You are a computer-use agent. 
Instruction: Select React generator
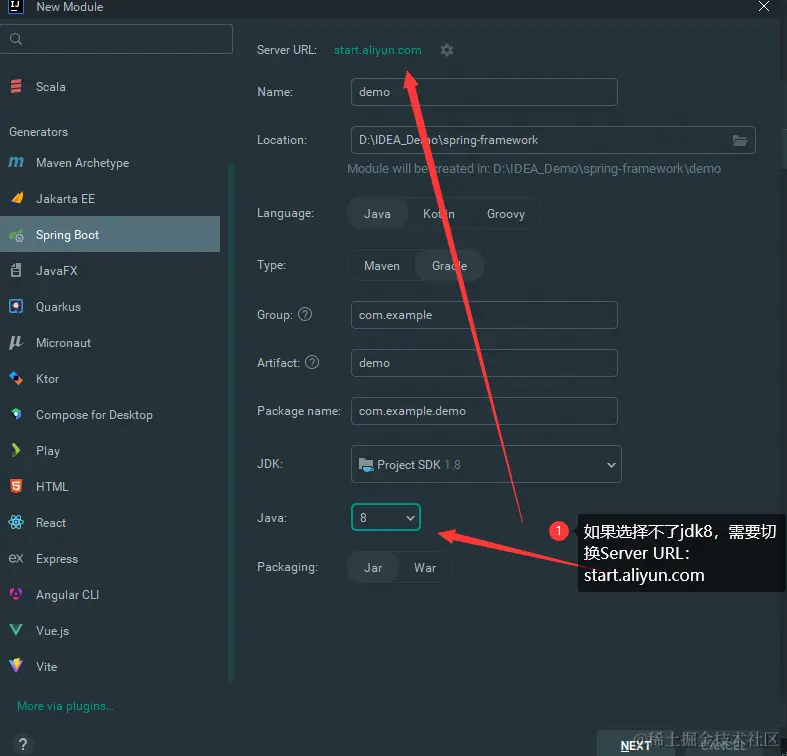pyautogui.click(x=110, y=523)
